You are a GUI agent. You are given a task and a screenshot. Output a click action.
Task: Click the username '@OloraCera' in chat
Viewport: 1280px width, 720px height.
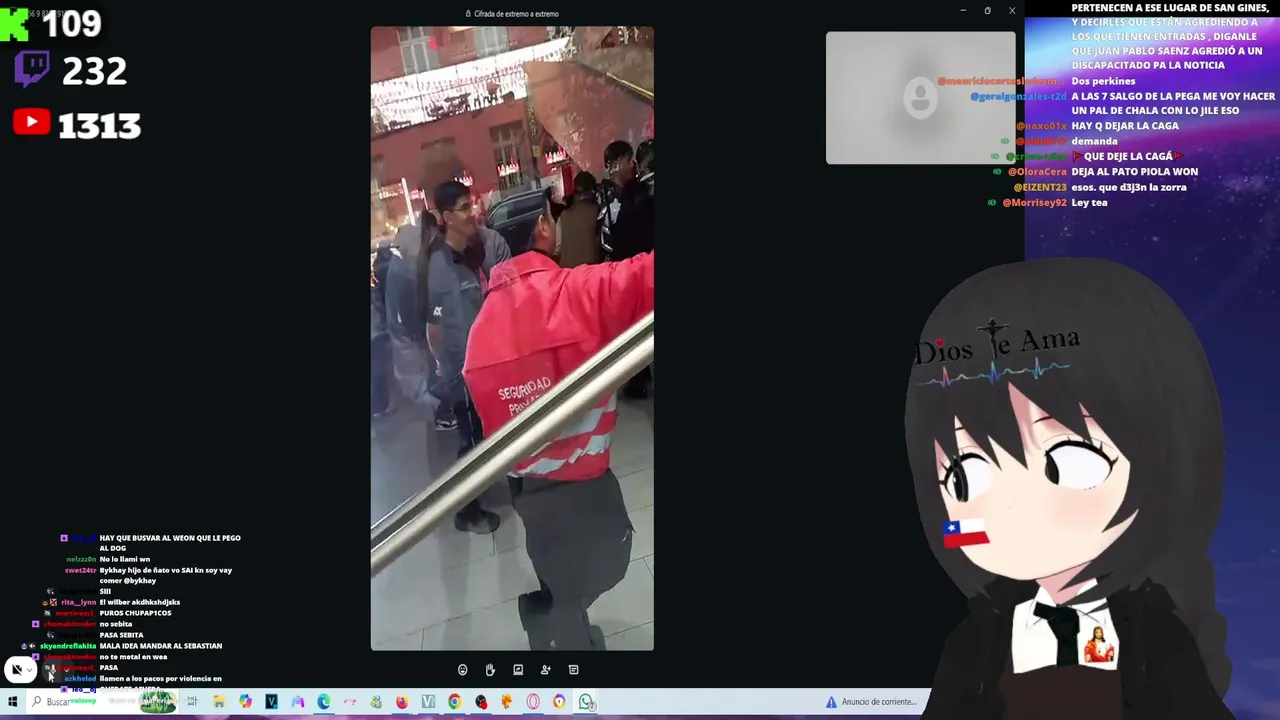click(1037, 172)
